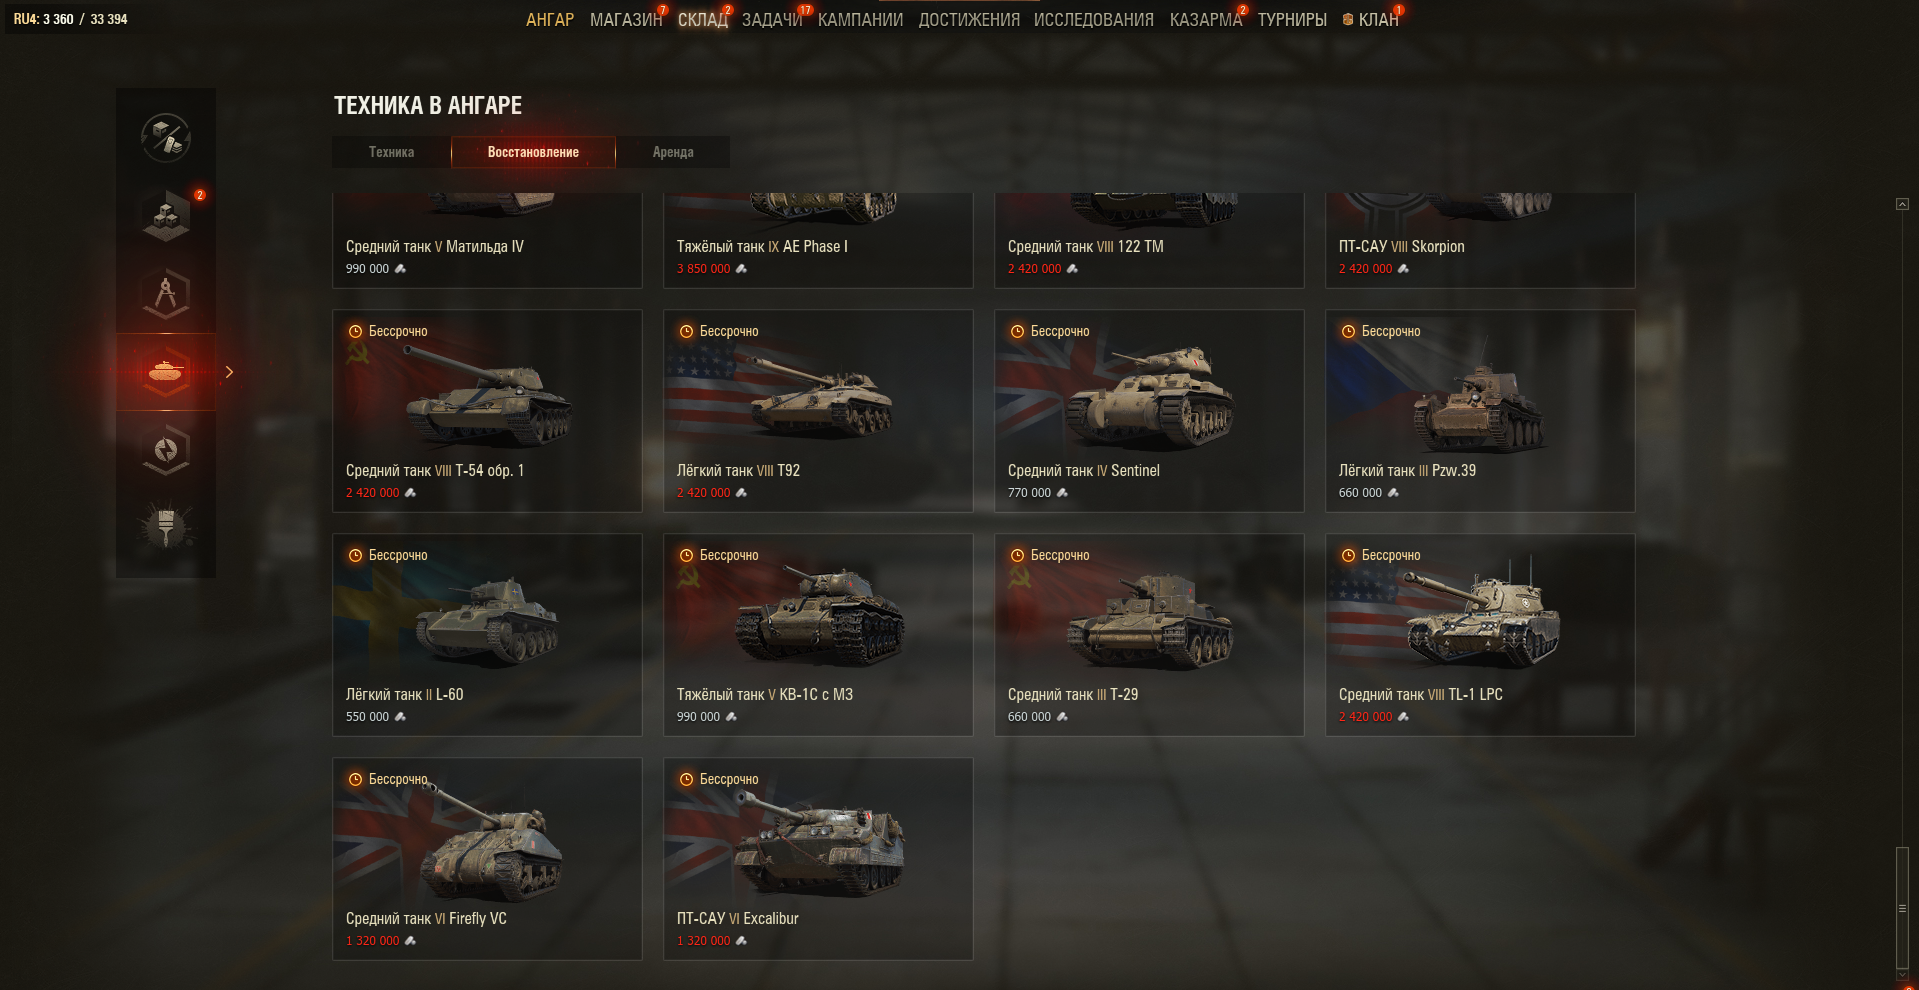
Task: Select the Восстановление tab
Action: [533, 152]
